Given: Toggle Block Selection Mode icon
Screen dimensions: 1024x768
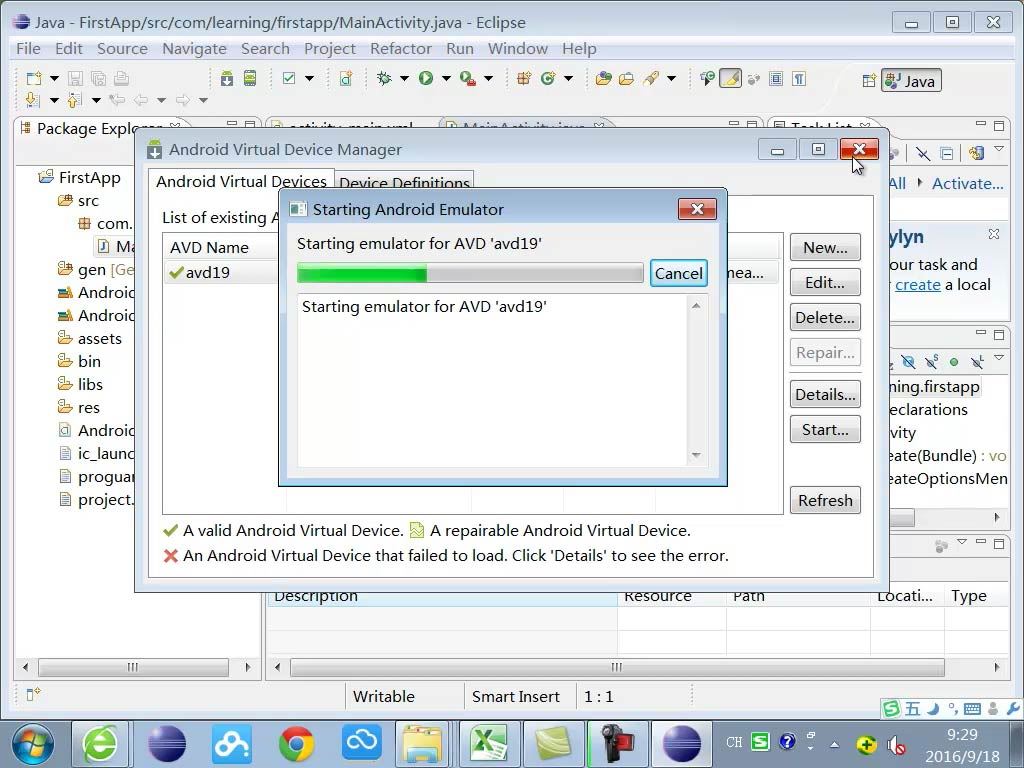Looking at the screenshot, I should (x=776, y=78).
